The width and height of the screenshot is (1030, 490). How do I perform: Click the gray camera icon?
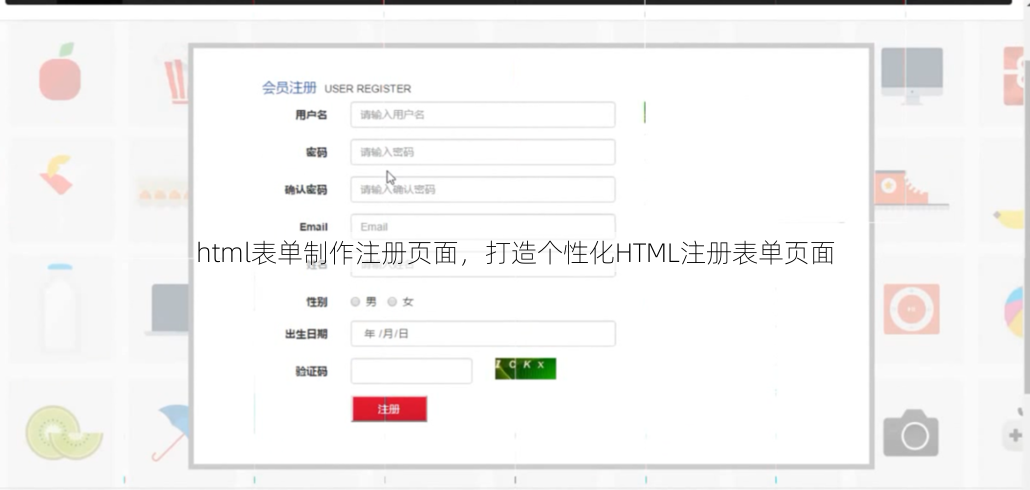tap(910, 433)
